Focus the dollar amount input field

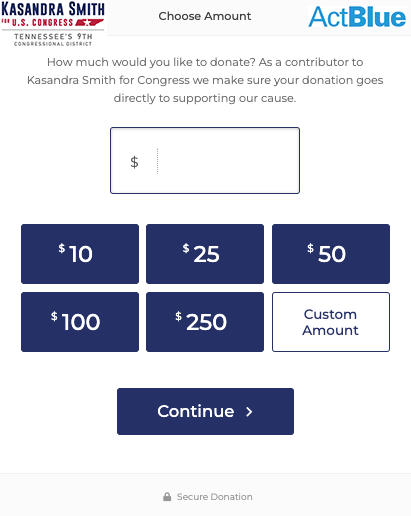point(205,160)
